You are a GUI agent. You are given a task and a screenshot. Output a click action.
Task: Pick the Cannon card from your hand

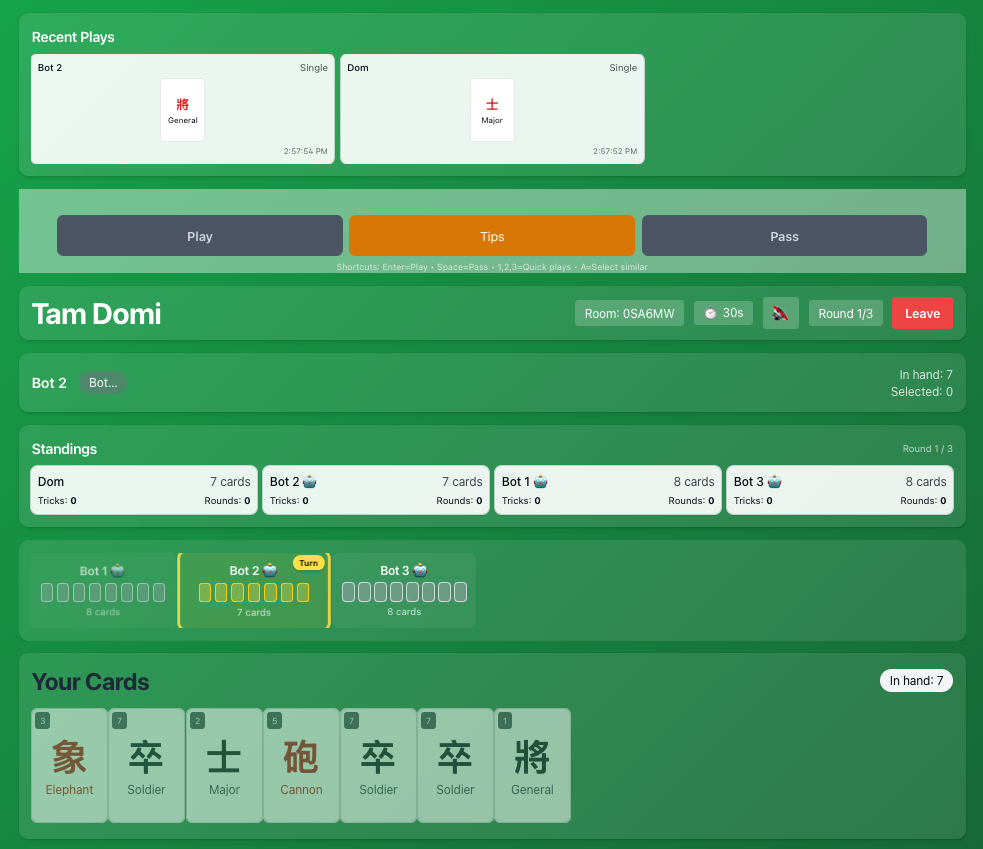click(x=301, y=765)
